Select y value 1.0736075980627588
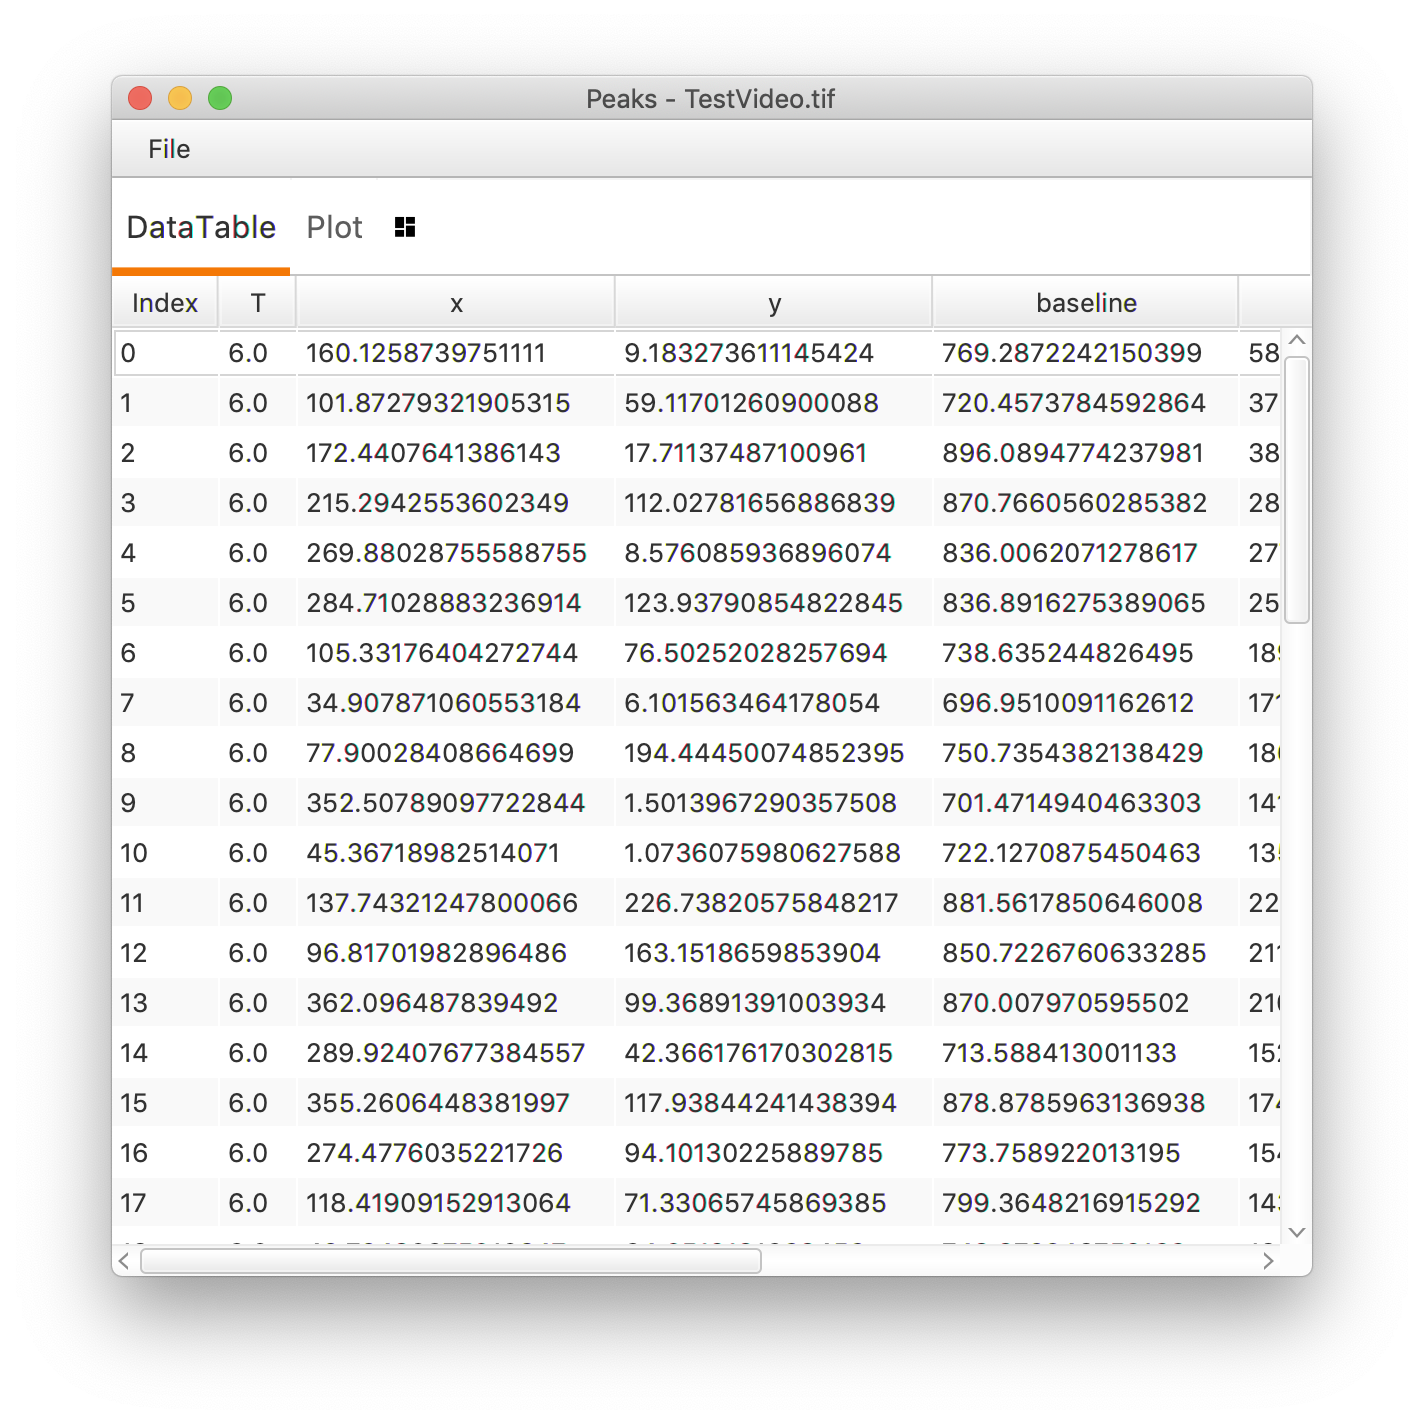 pos(762,853)
